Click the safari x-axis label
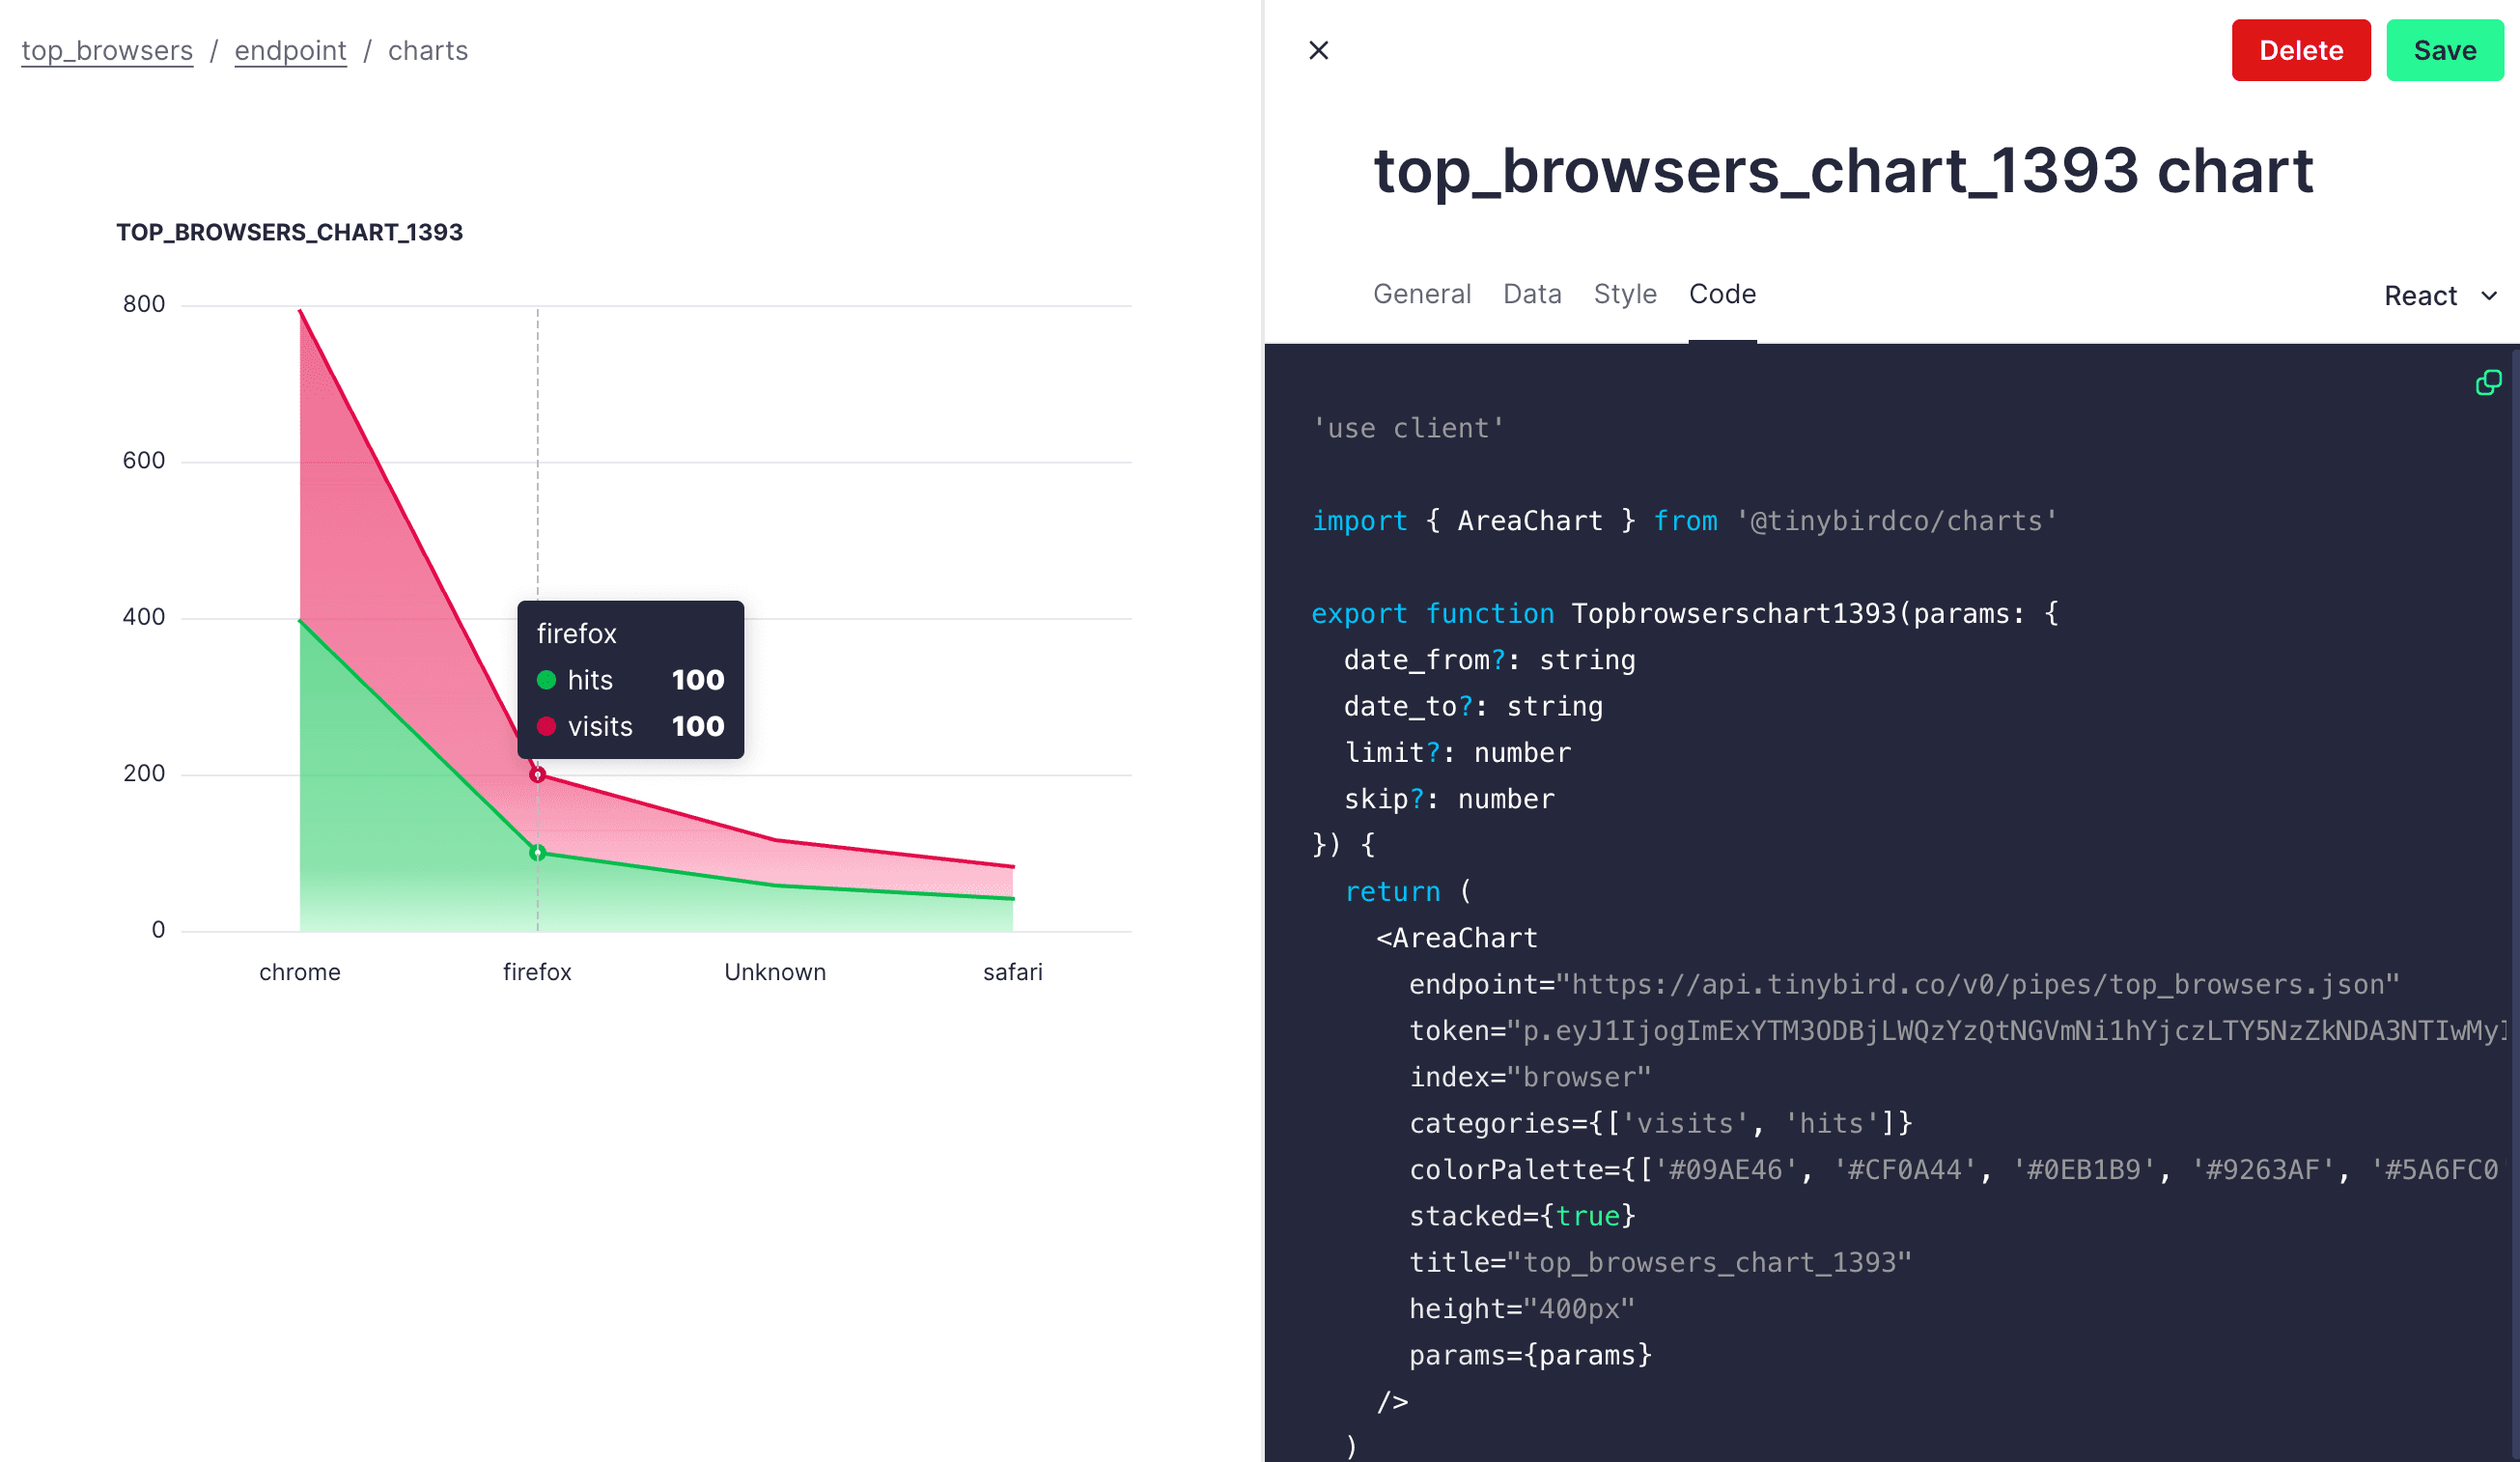 [1012, 972]
